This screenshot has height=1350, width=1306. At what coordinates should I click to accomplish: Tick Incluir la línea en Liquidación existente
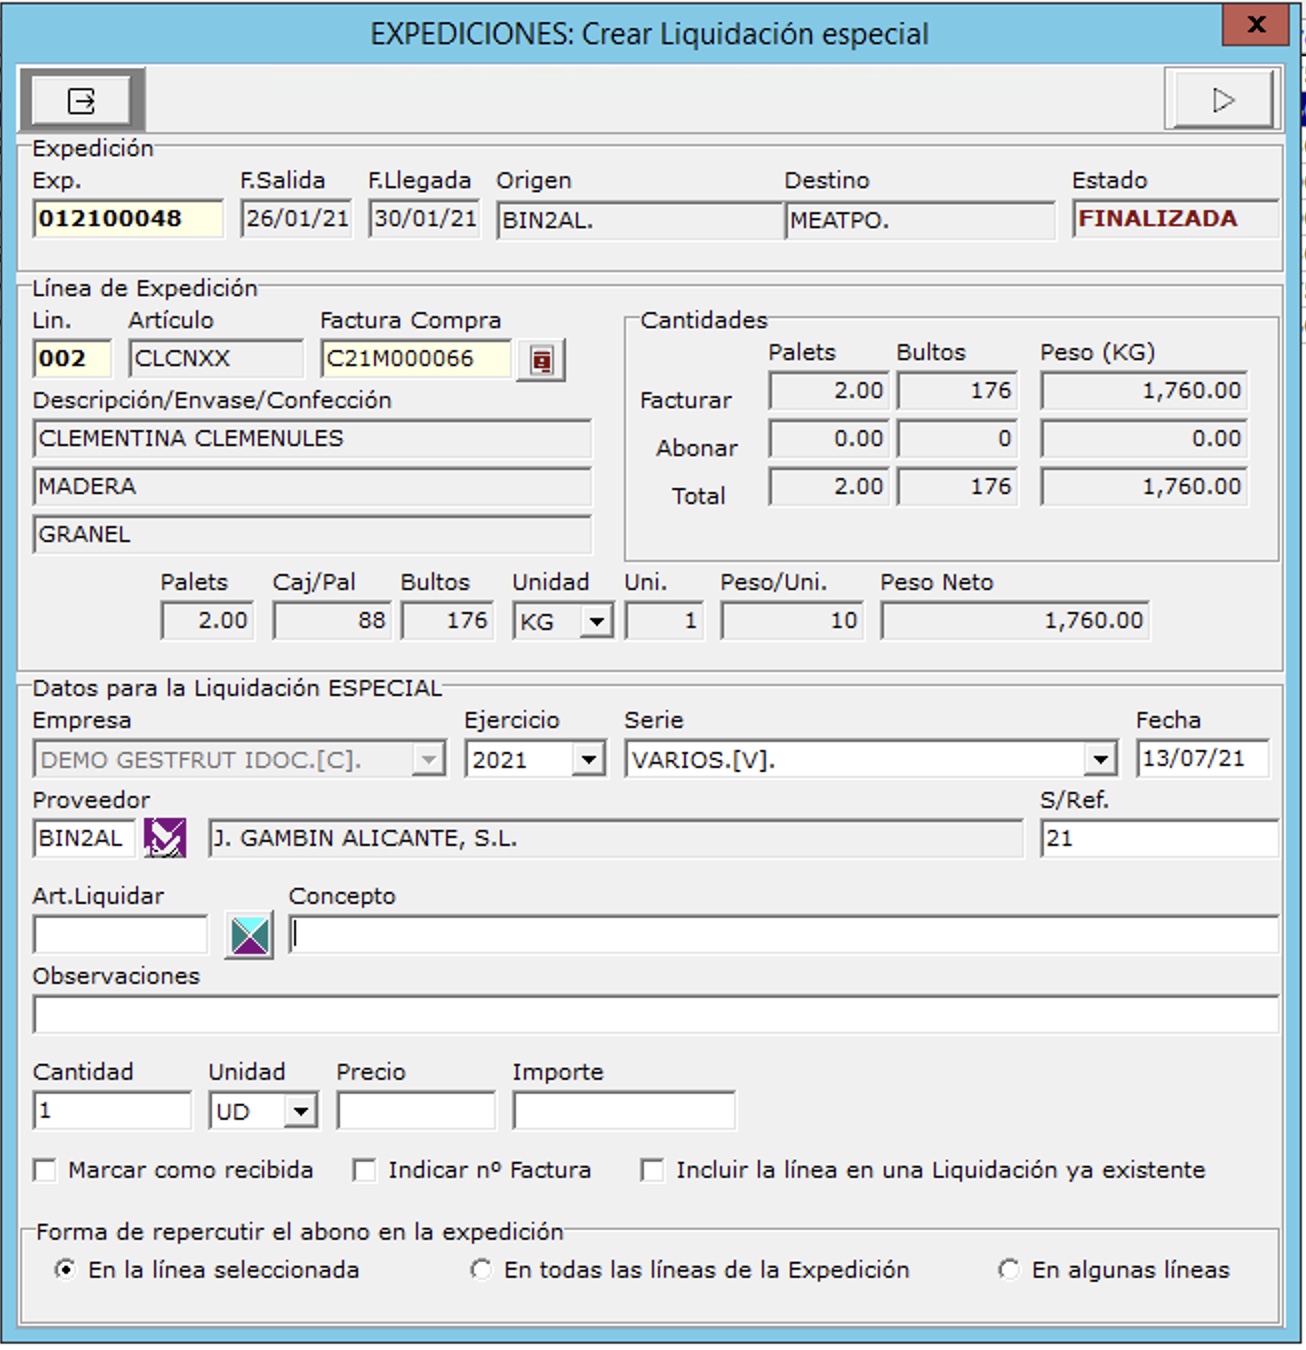(652, 1170)
